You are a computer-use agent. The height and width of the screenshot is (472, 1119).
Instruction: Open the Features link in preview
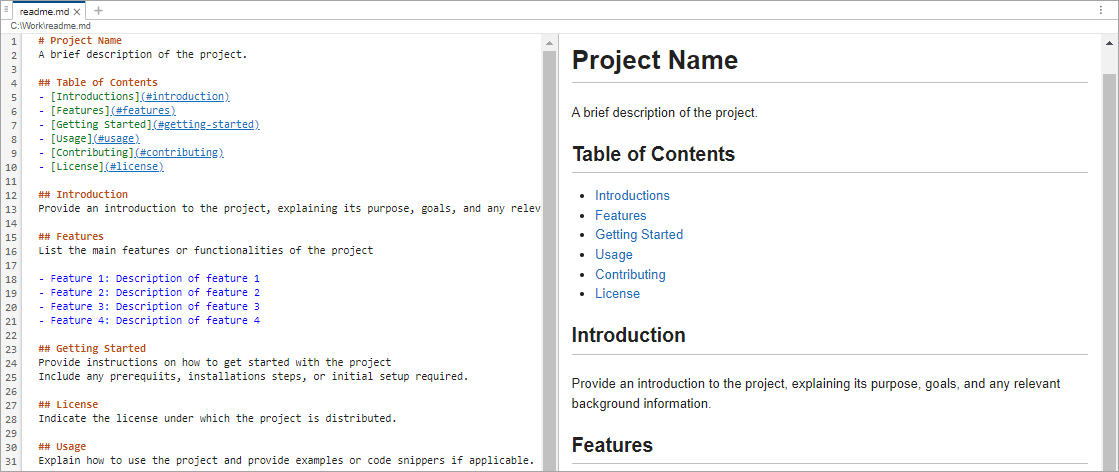[621, 216]
